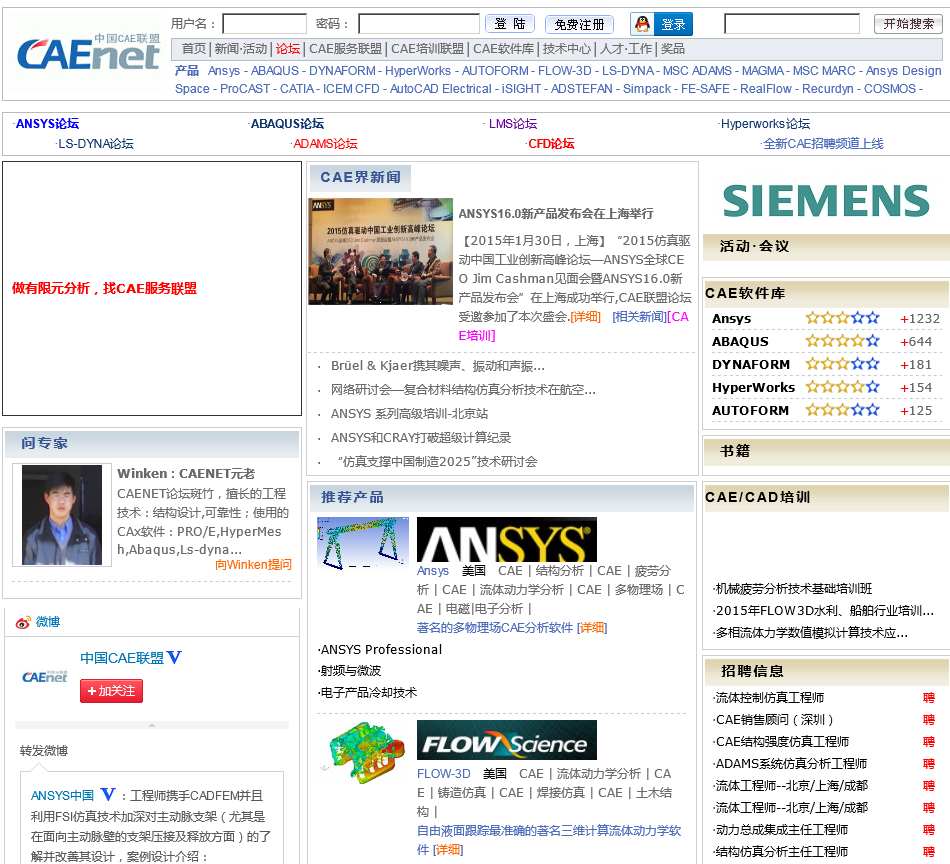Click the star rating for AUTOFORM
950x864 pixels.
842,410
